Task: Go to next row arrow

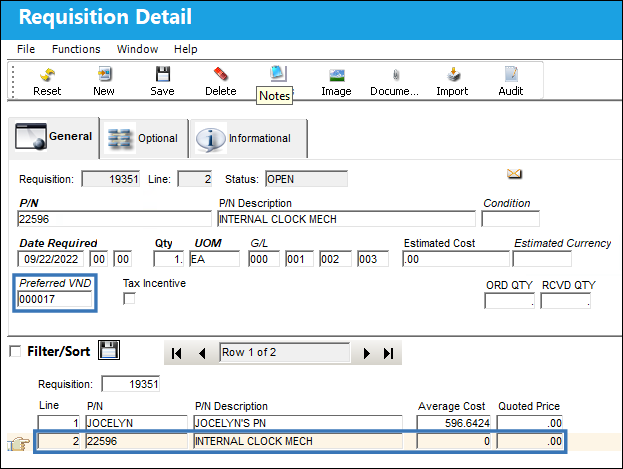Action: [366, 353]
